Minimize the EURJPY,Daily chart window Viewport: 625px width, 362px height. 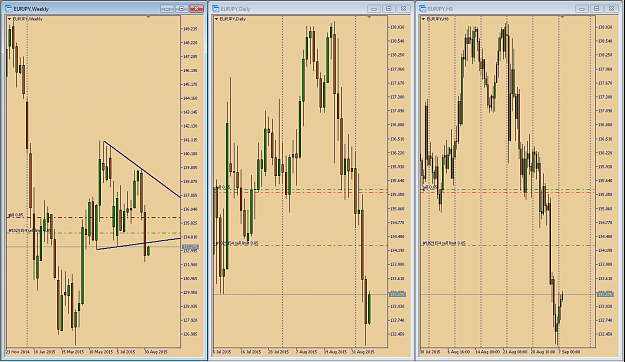coord(374,8)
